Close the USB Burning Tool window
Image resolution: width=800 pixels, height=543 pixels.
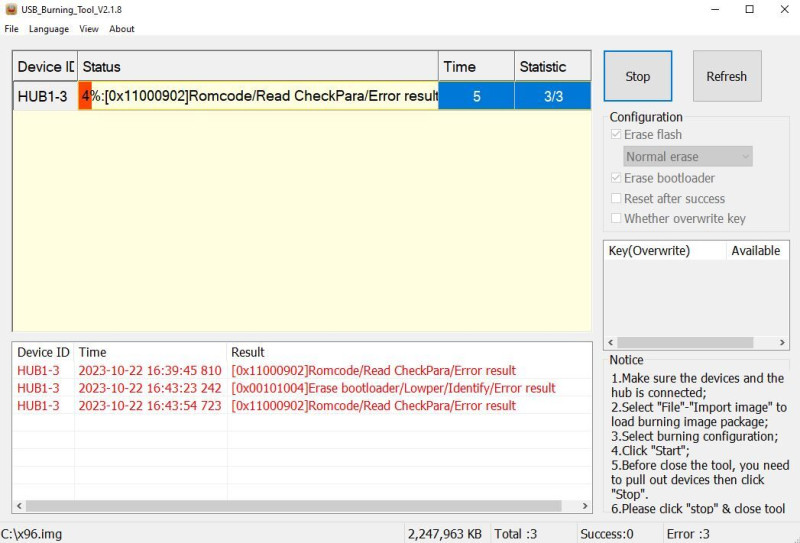click(x=784, y=9)
